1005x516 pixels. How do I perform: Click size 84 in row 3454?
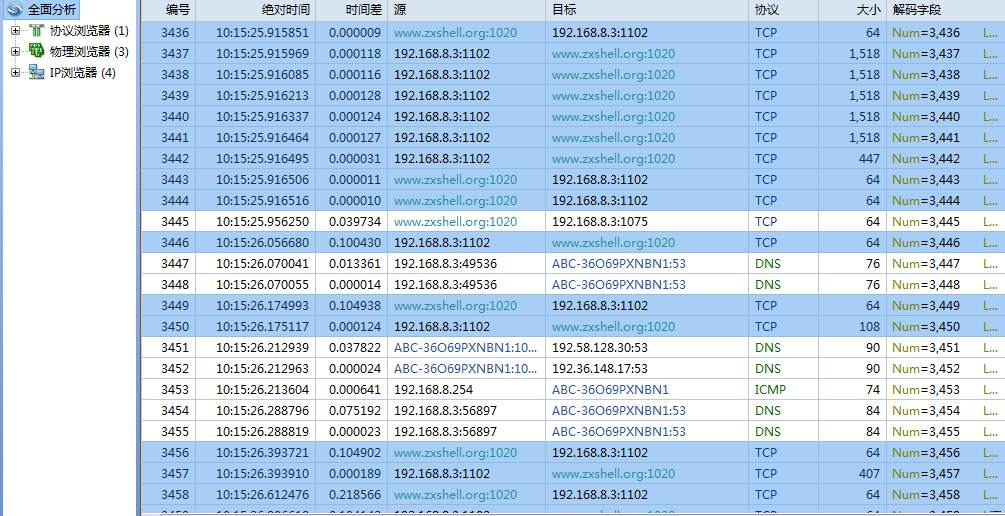(873, 411)
